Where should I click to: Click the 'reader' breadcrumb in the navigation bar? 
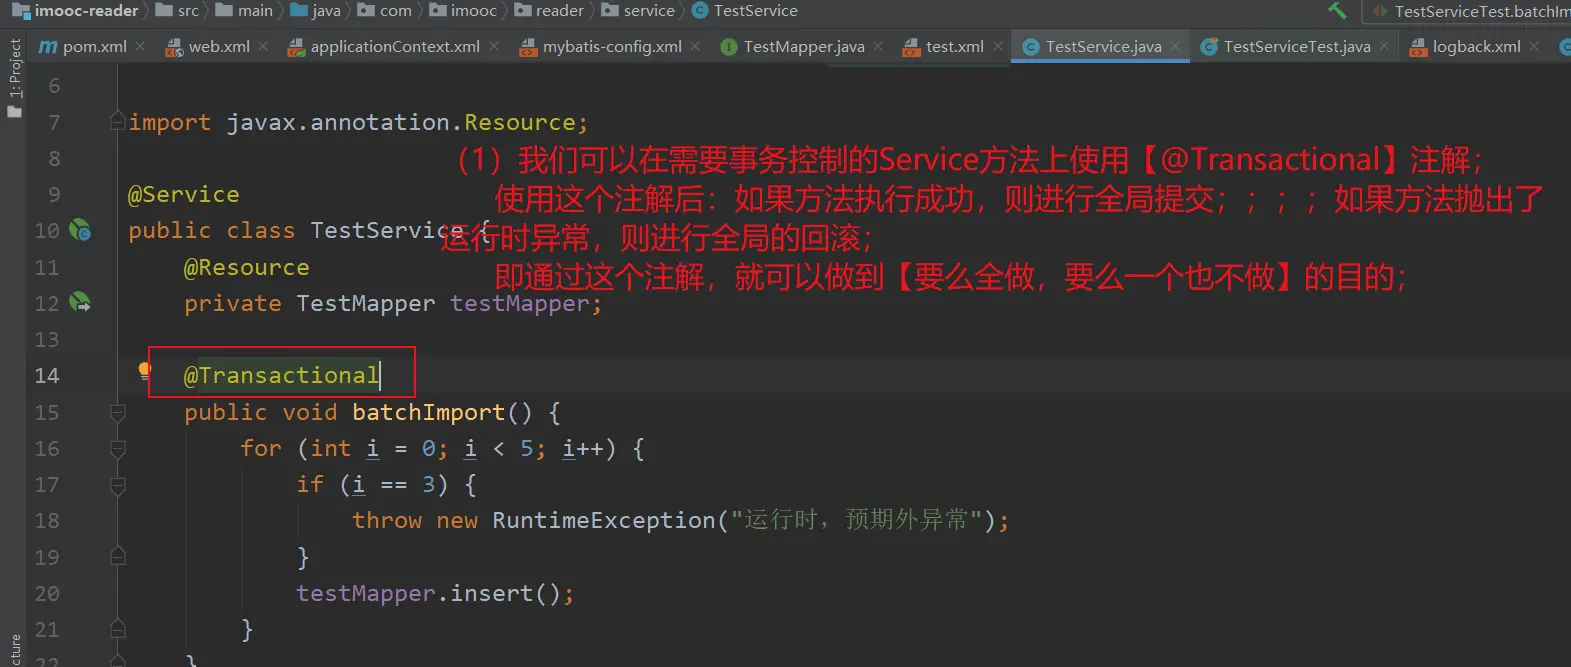[x=559, y=11]
